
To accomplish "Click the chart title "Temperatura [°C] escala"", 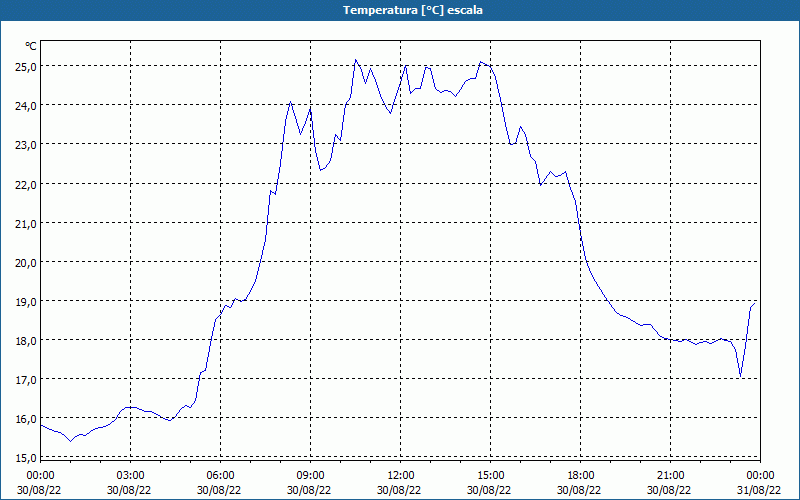I will pyautogui.click(x=413, y=10).
